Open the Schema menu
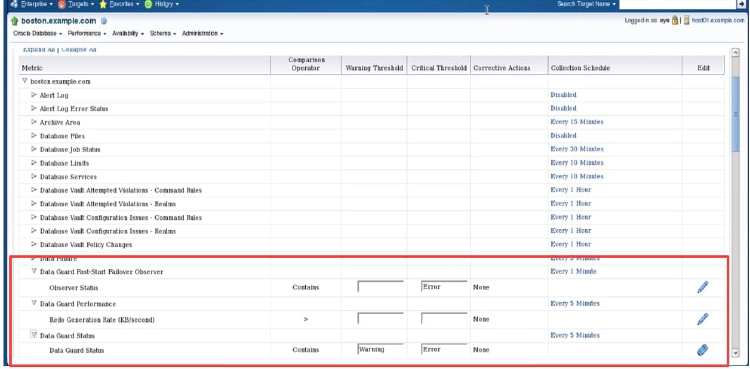This screenshot has height=369, width=750. (x=163, y=34)
